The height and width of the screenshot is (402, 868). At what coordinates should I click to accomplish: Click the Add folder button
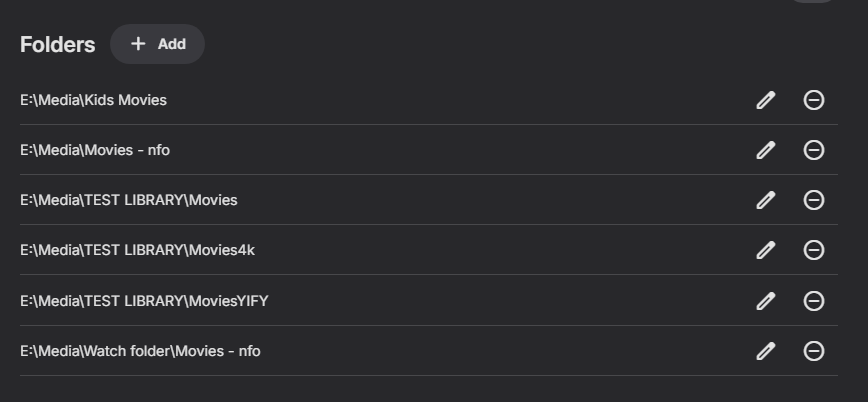157,44
